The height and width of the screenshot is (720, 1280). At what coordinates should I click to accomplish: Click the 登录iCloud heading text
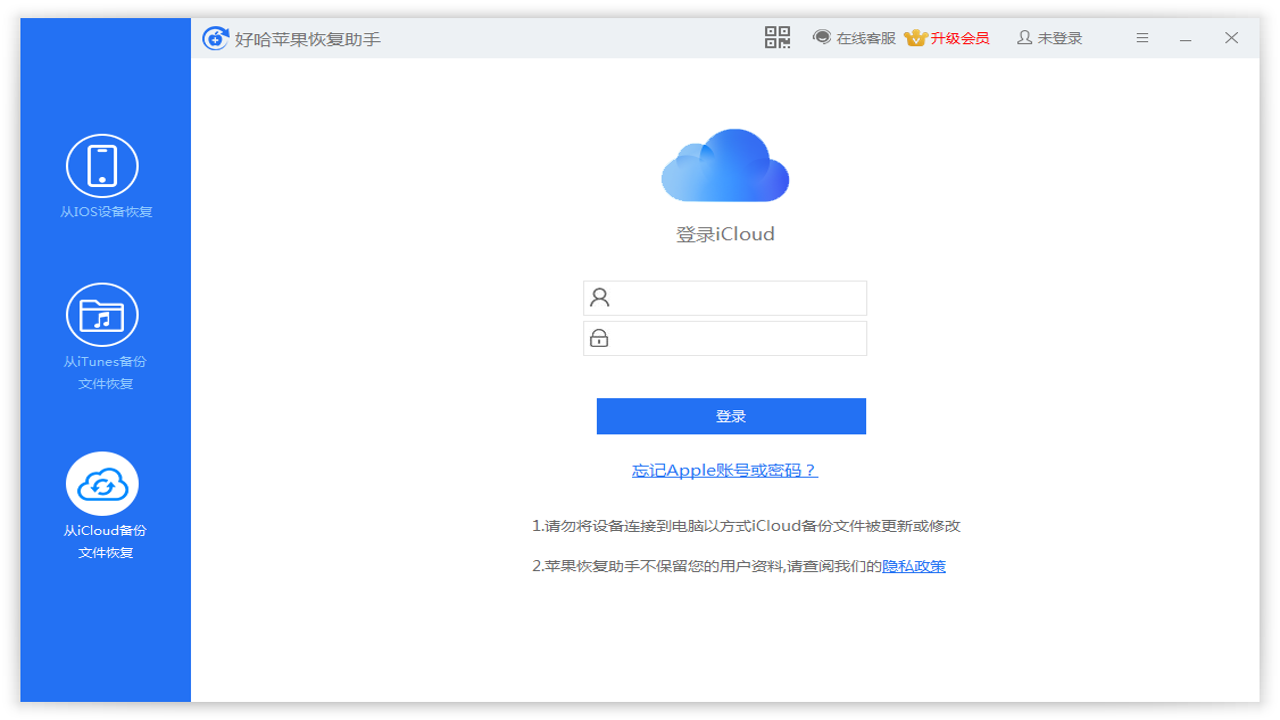click(725, 233)
